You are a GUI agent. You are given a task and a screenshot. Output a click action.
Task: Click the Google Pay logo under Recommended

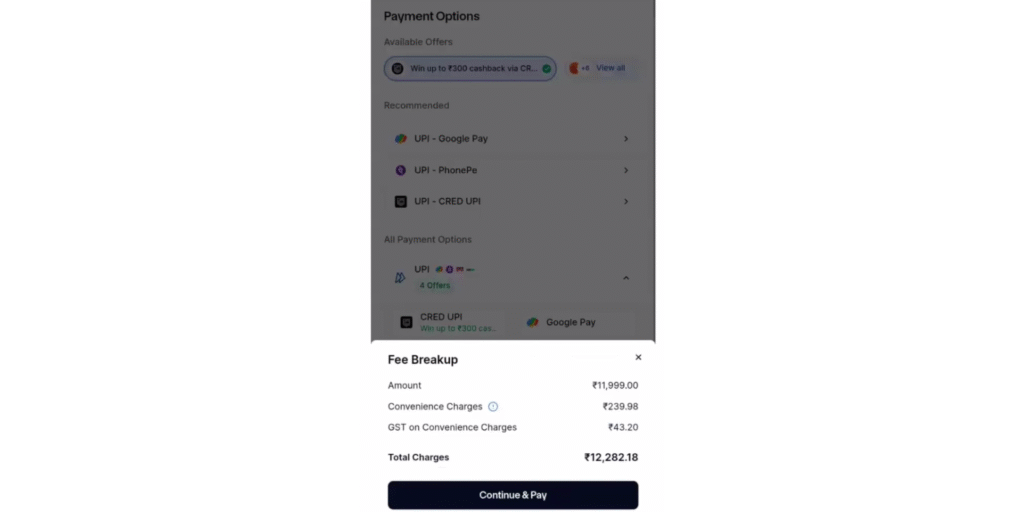400,139
